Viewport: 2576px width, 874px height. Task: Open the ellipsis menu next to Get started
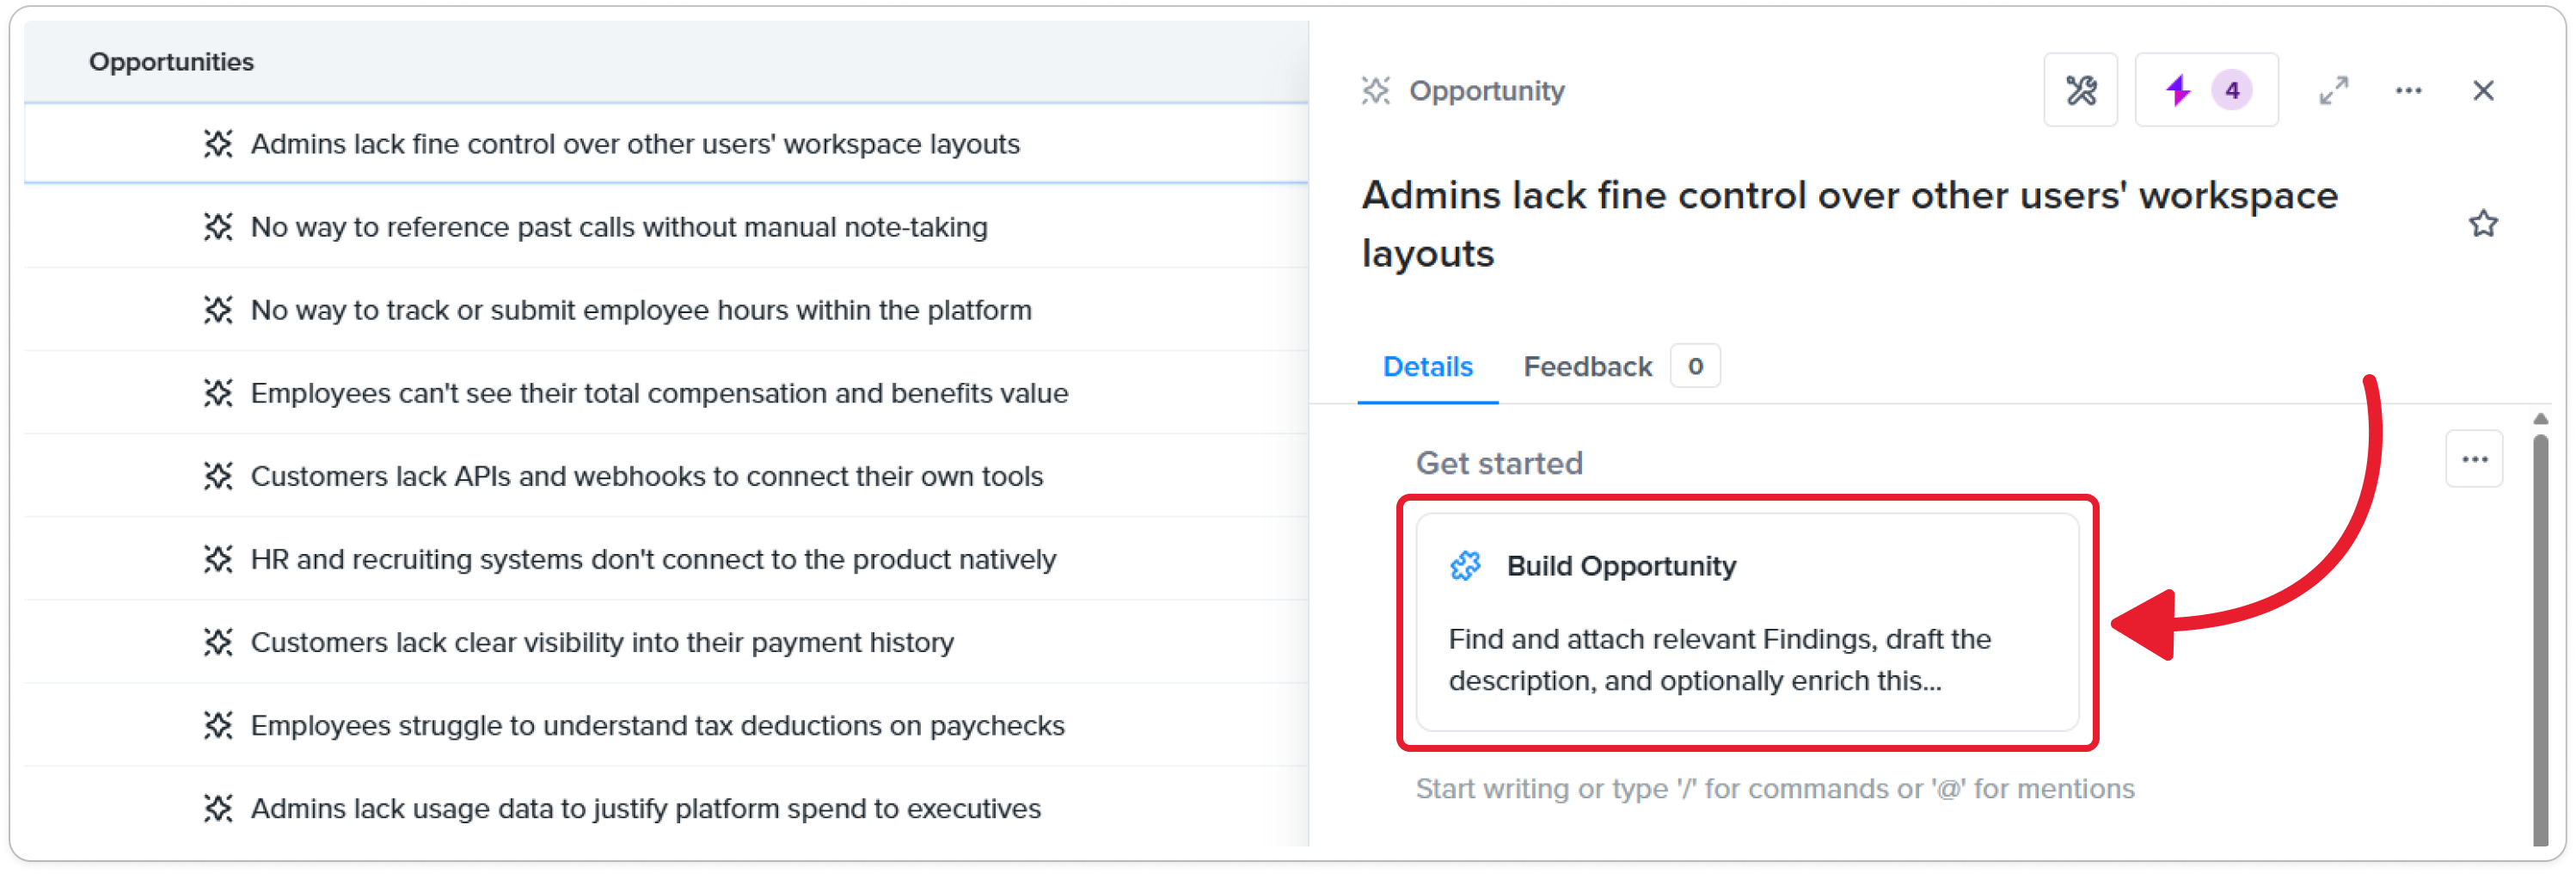click(2474, 459)
